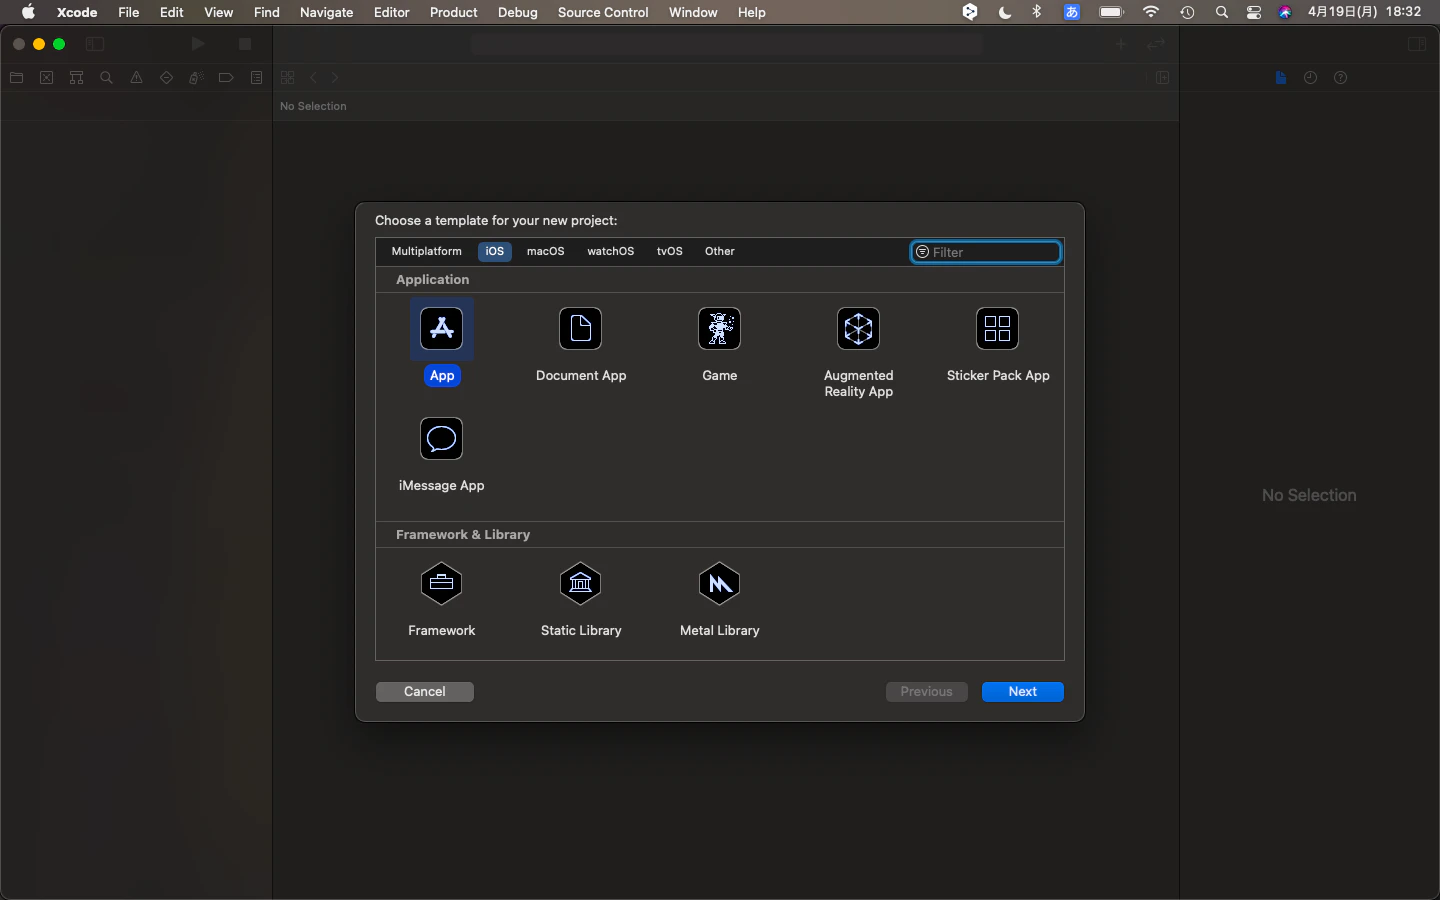This screenshot has width=1440, height=900.
Task: Switch to the Multiplatform tab
Action: (x=427, y=252)
